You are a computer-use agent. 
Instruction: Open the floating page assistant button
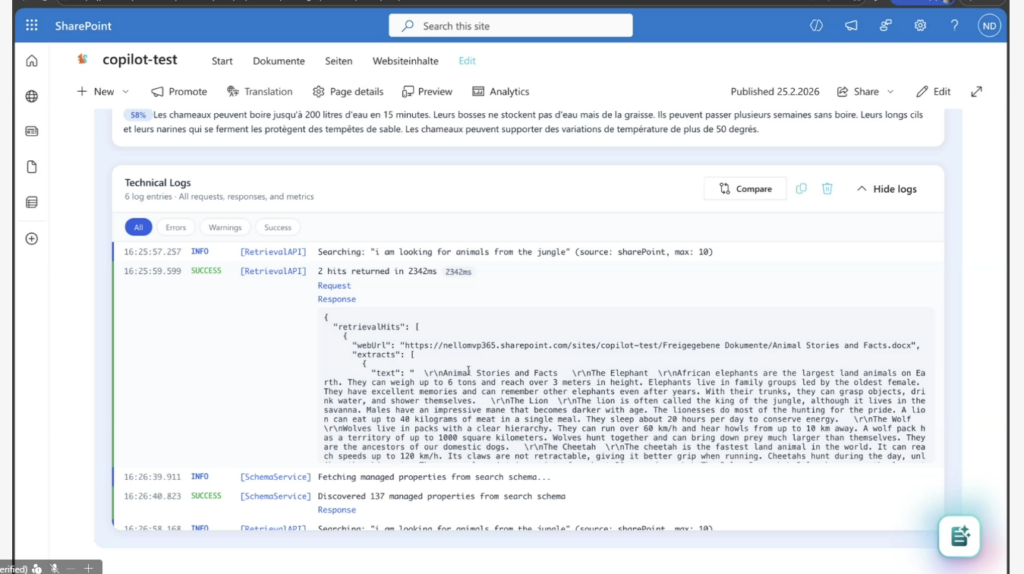pos(959,536)
